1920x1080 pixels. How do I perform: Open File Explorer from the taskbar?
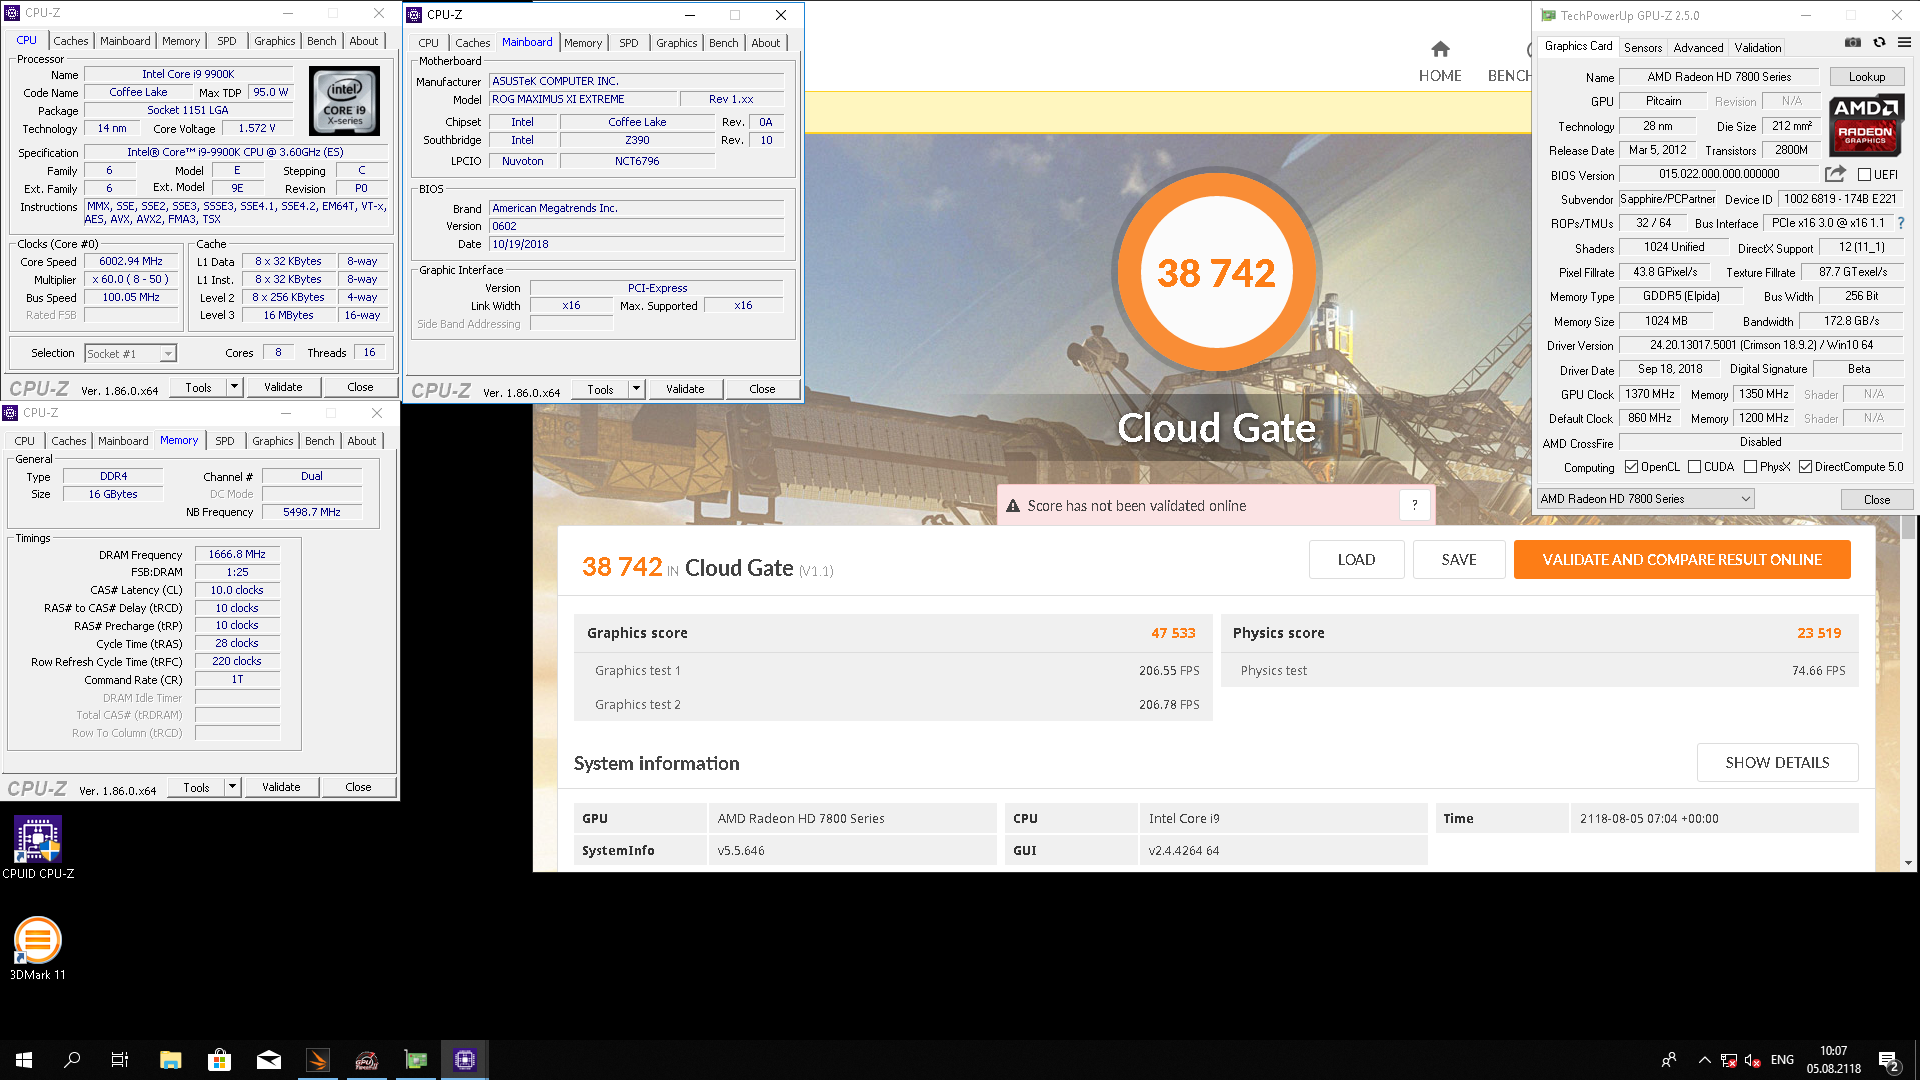tap(170, 1060)
